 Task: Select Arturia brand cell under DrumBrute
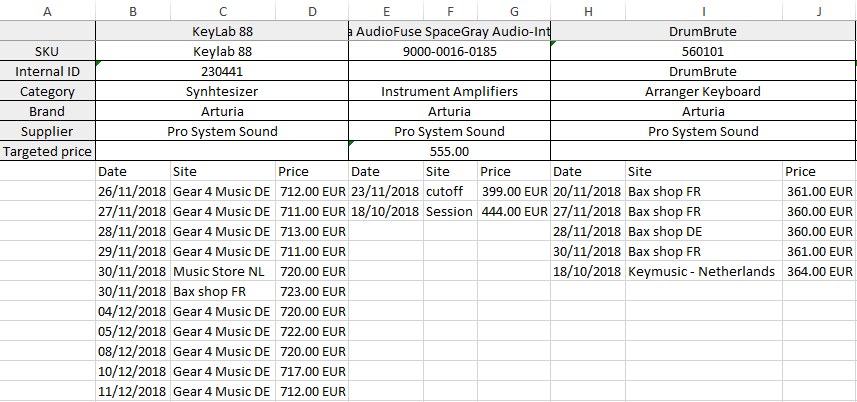[703, 111]
